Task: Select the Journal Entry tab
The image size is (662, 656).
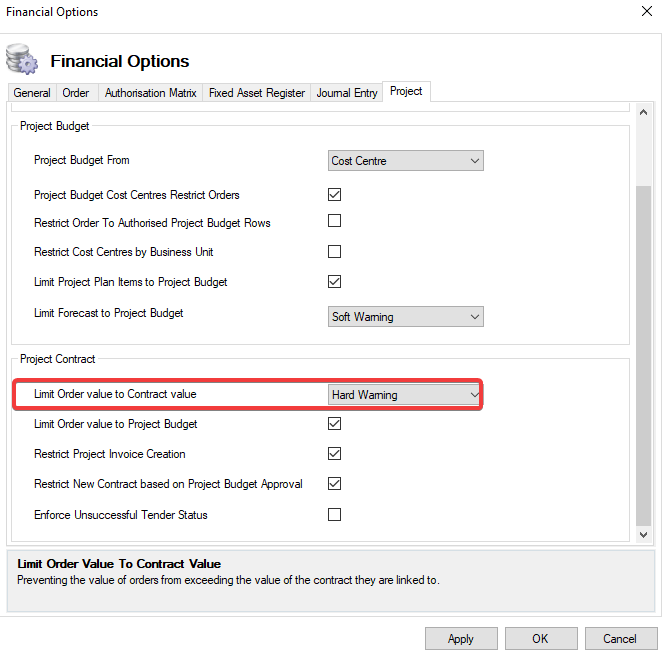Action: (347, 93)
